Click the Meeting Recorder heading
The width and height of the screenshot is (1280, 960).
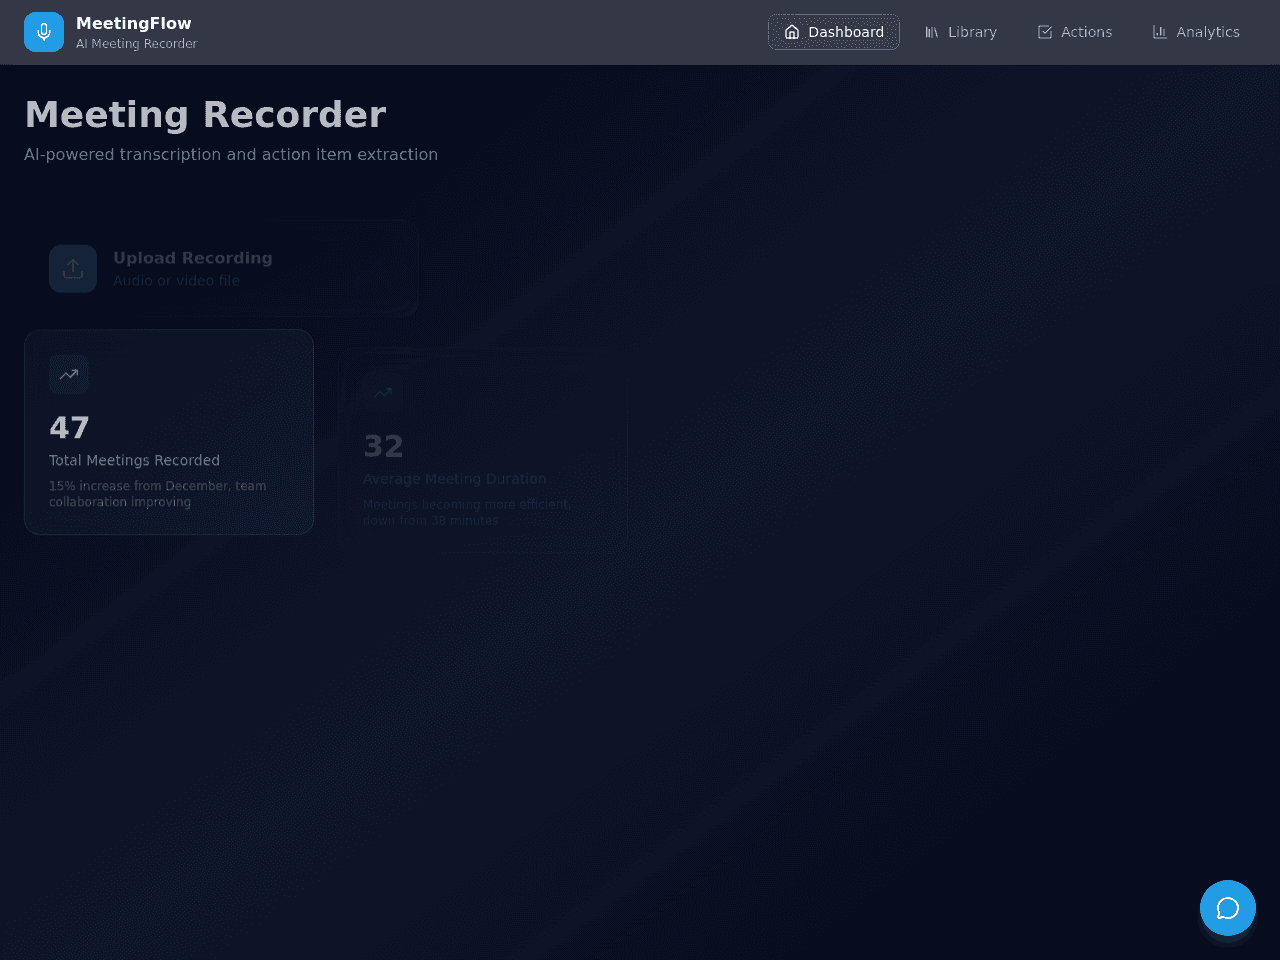click(x=205, y=115)
